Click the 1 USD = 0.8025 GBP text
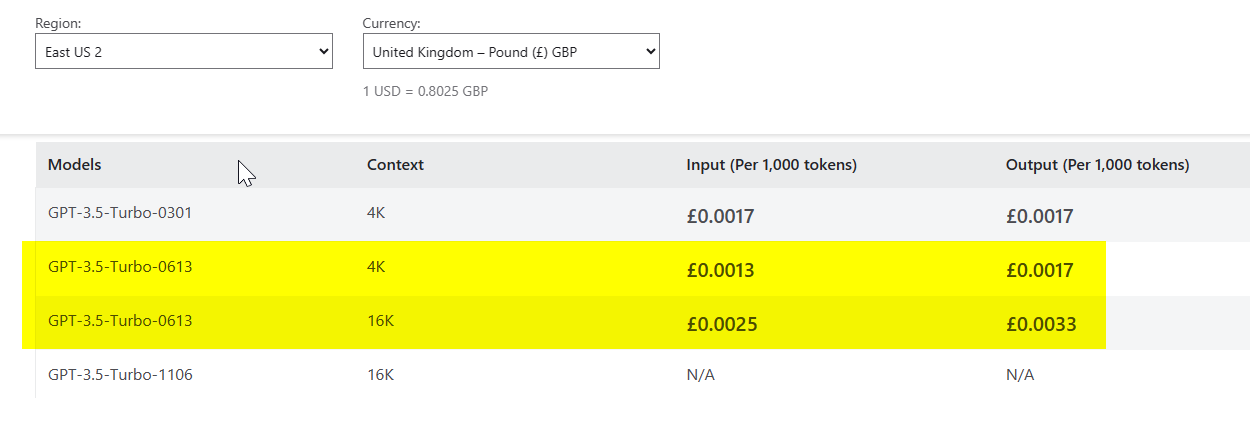Screen dimensions: 1250x437 (425, 91)
